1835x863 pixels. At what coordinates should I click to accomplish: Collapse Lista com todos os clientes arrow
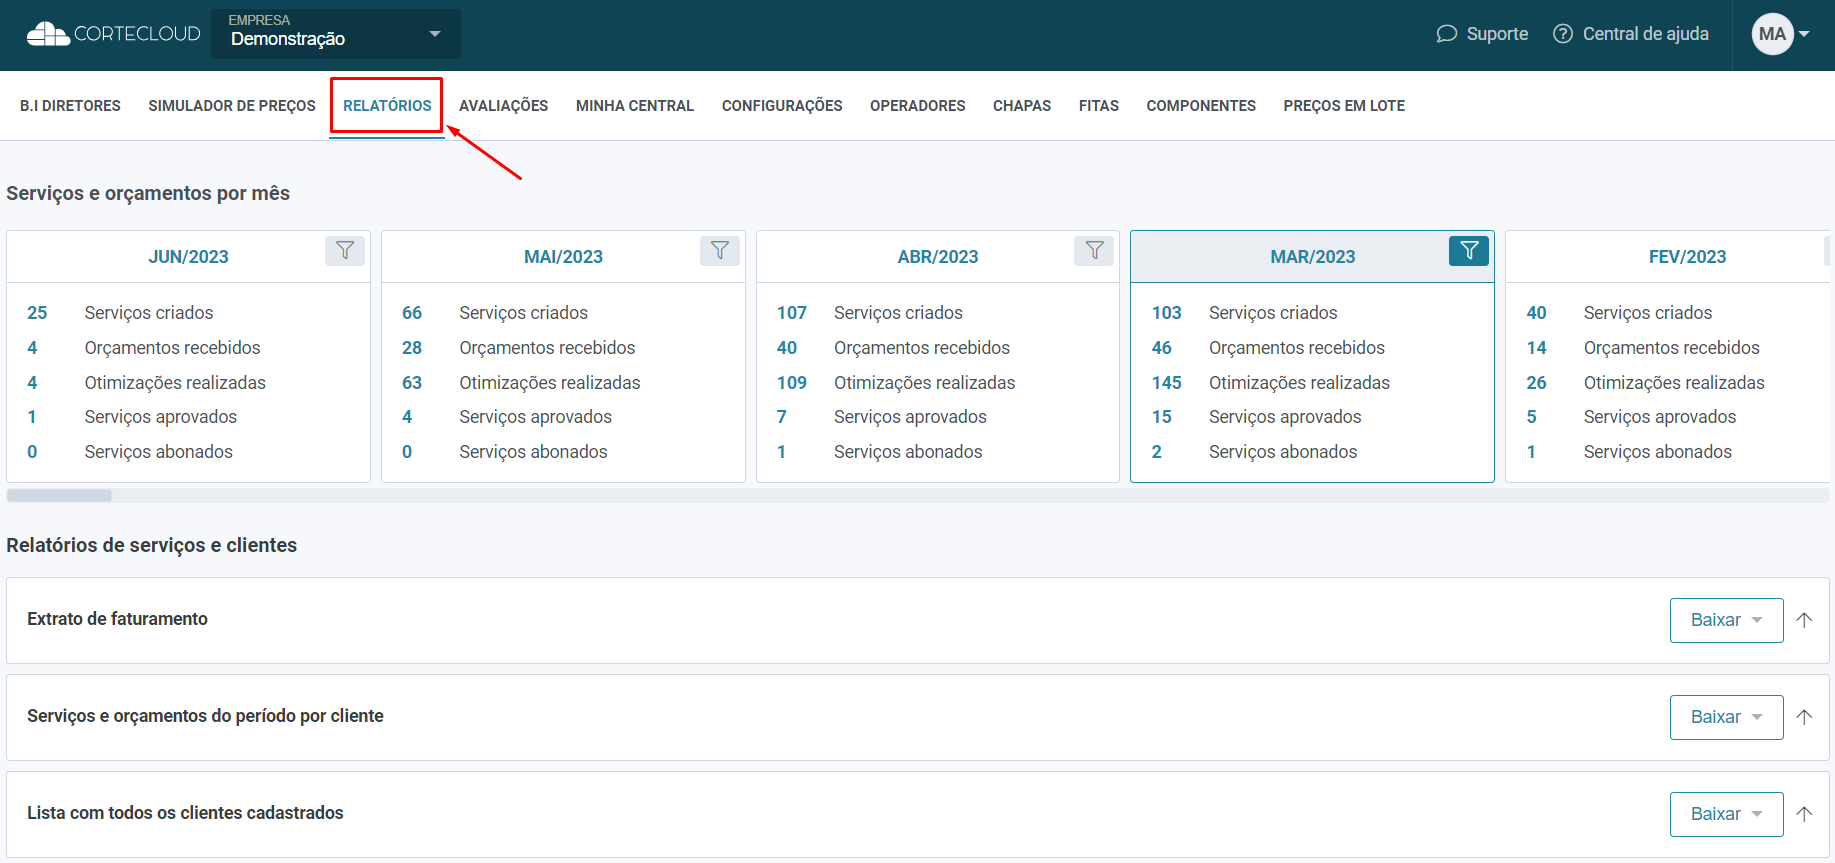[1804, 814]
